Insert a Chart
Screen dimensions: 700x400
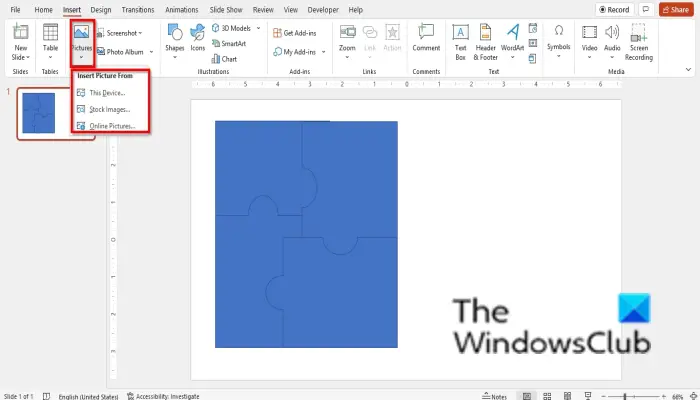(x=224, y=59)
